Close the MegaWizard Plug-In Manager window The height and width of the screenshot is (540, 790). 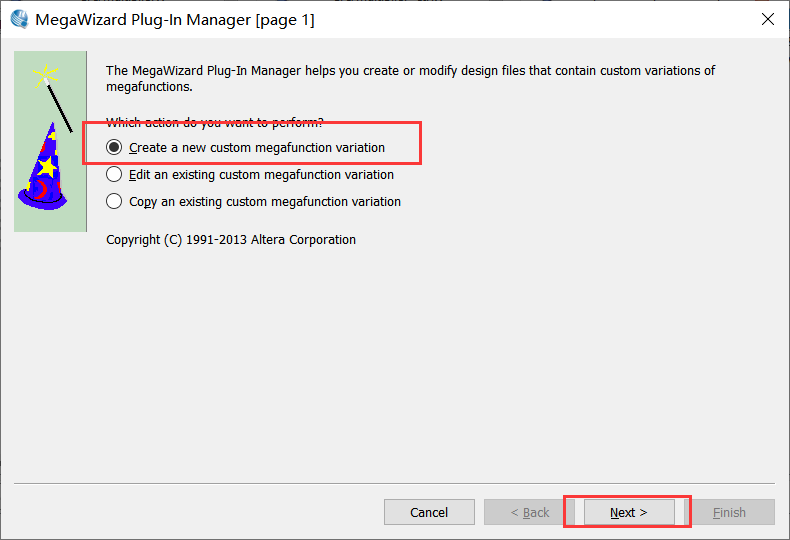click(x=767, y=19)
